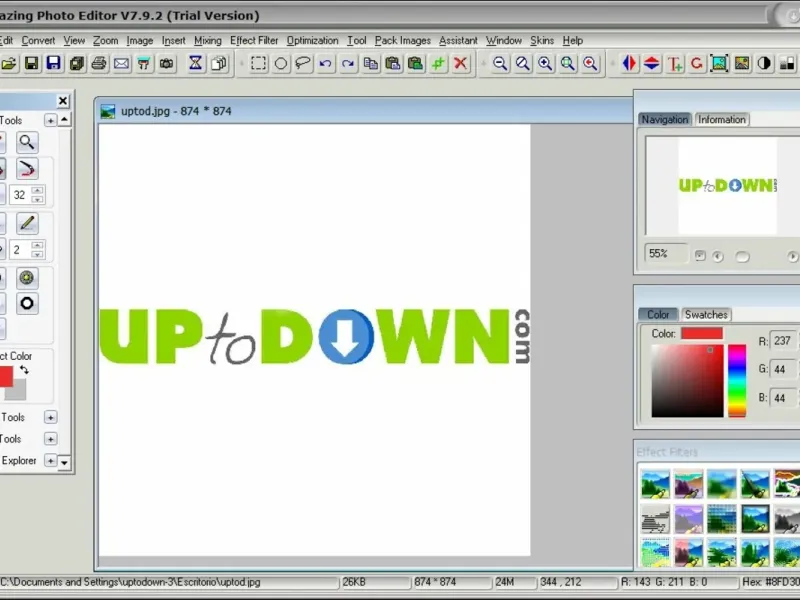This screenshot has width=800, height=600.
Task: Click the tools panel scroll down arrow
Action: tap(64, 462)
